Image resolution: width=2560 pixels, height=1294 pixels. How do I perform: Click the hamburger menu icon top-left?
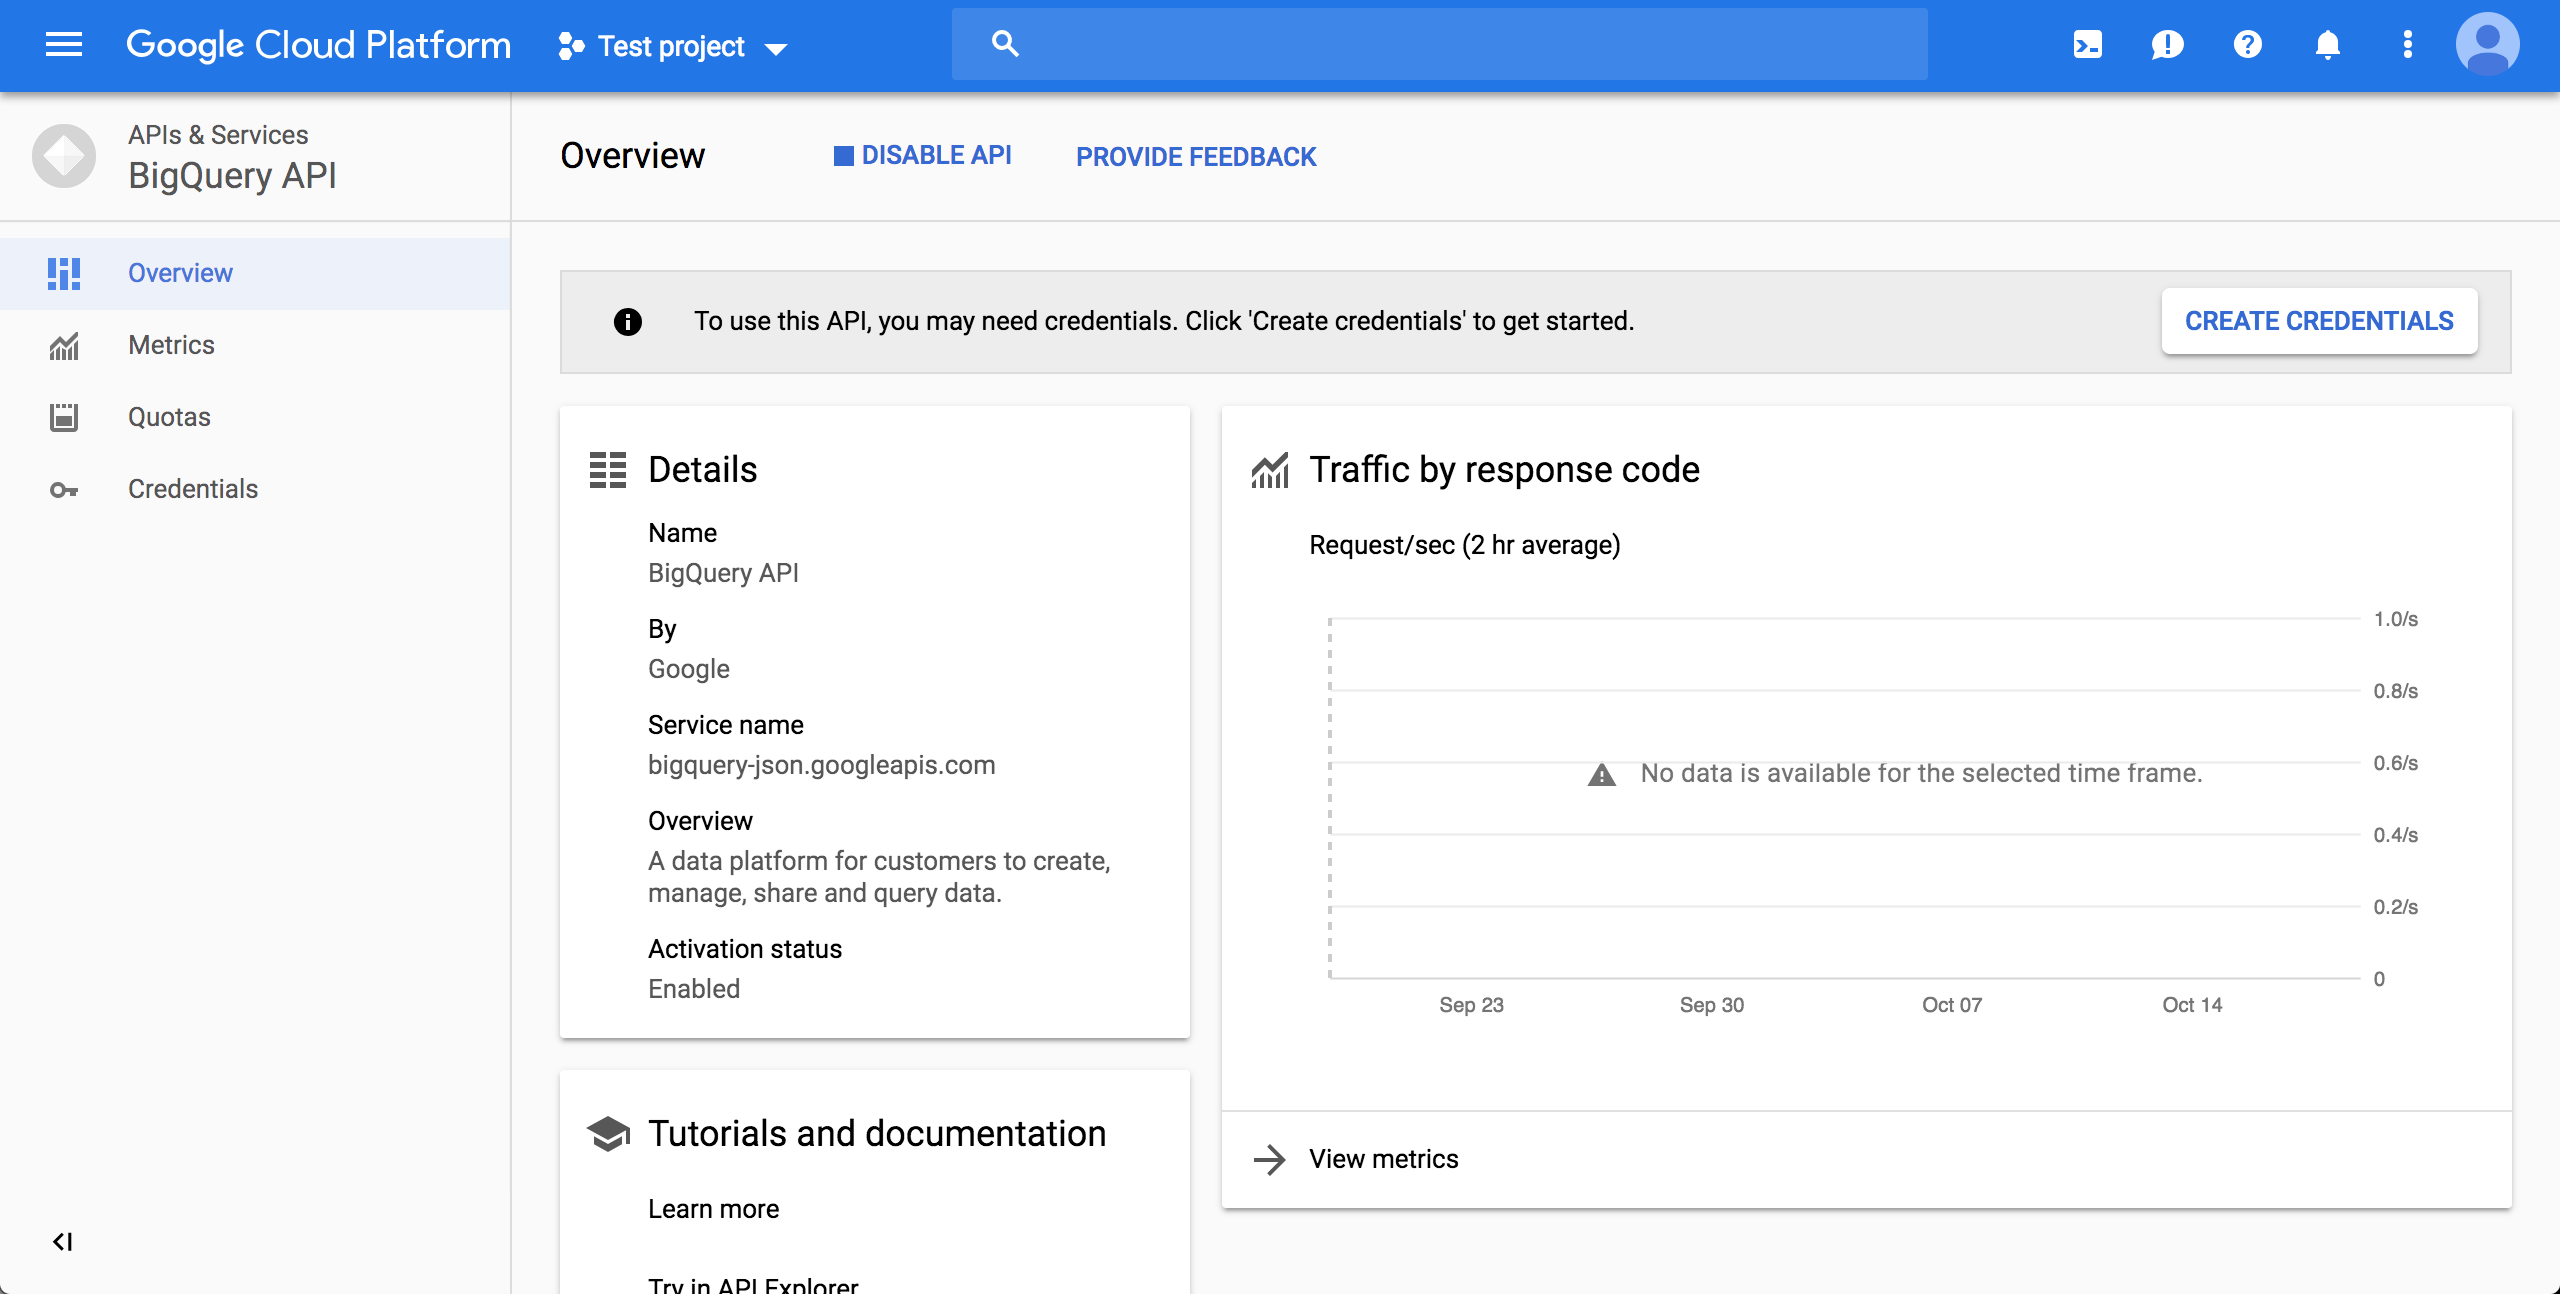coord(63,45)
